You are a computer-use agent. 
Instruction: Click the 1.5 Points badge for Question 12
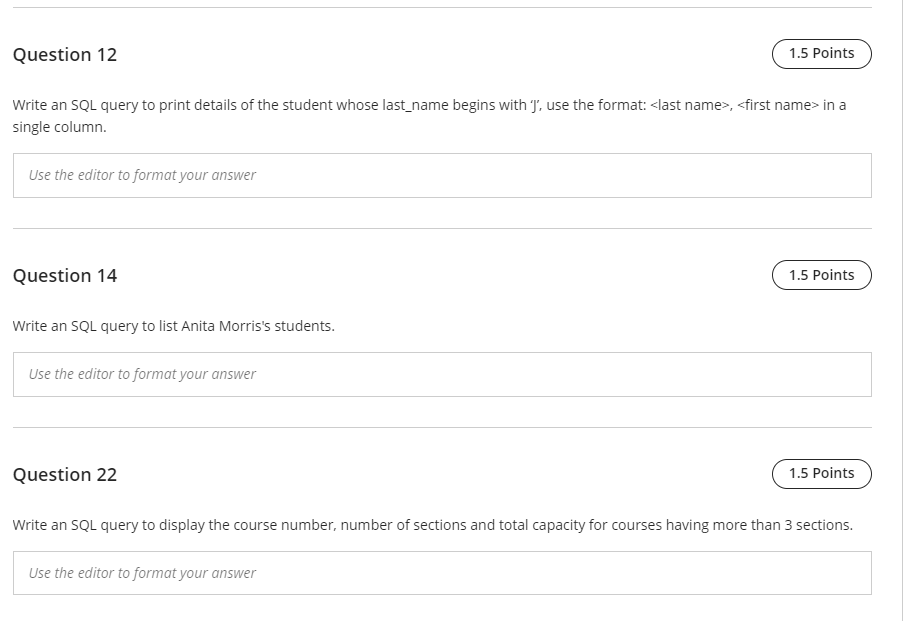821,54
